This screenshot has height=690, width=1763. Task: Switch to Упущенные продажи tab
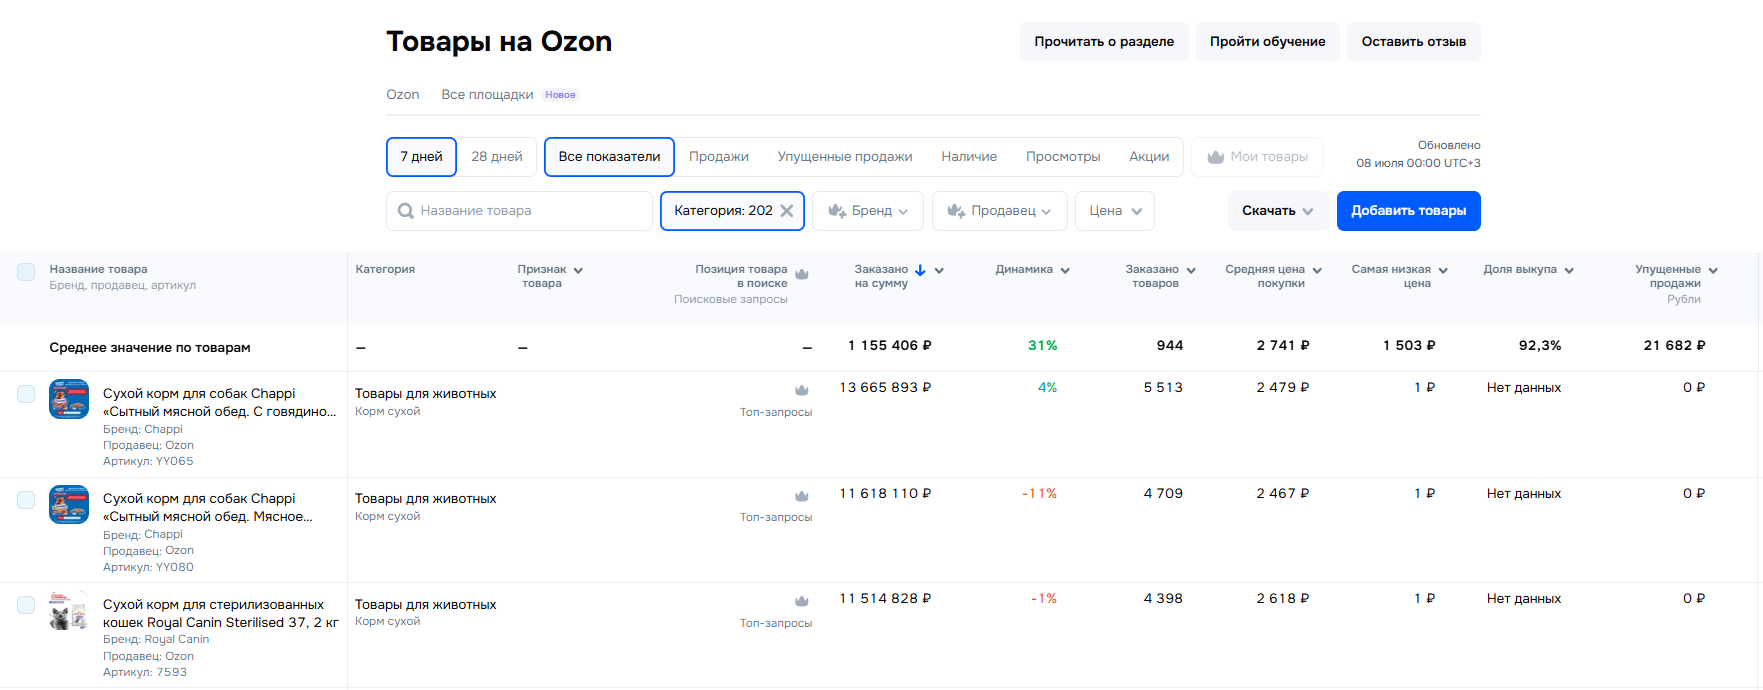click(x=845, y=157)
